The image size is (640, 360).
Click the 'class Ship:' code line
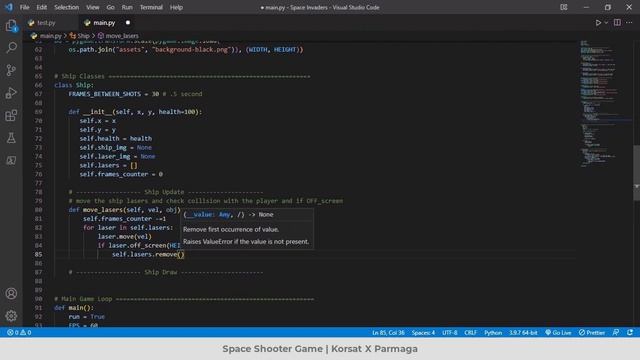pos(74,85)
